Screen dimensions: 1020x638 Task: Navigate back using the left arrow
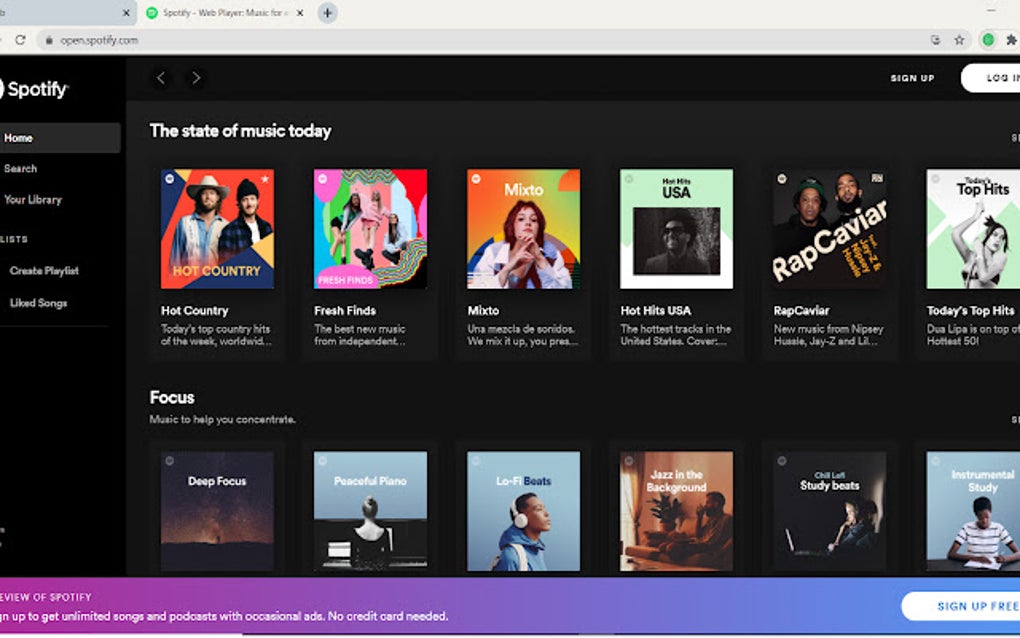click(161, 77)
